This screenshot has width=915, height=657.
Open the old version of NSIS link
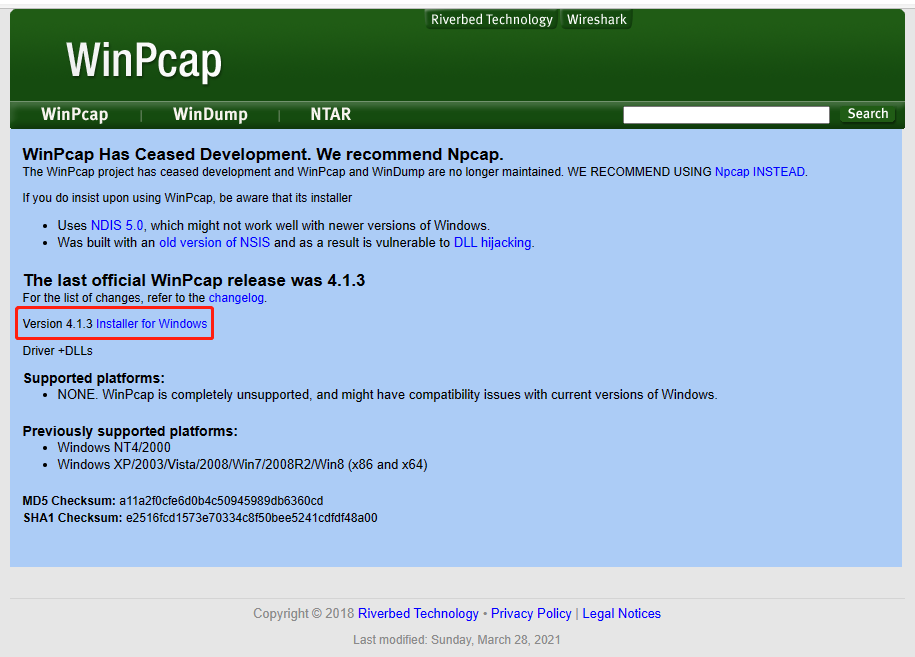215,242
